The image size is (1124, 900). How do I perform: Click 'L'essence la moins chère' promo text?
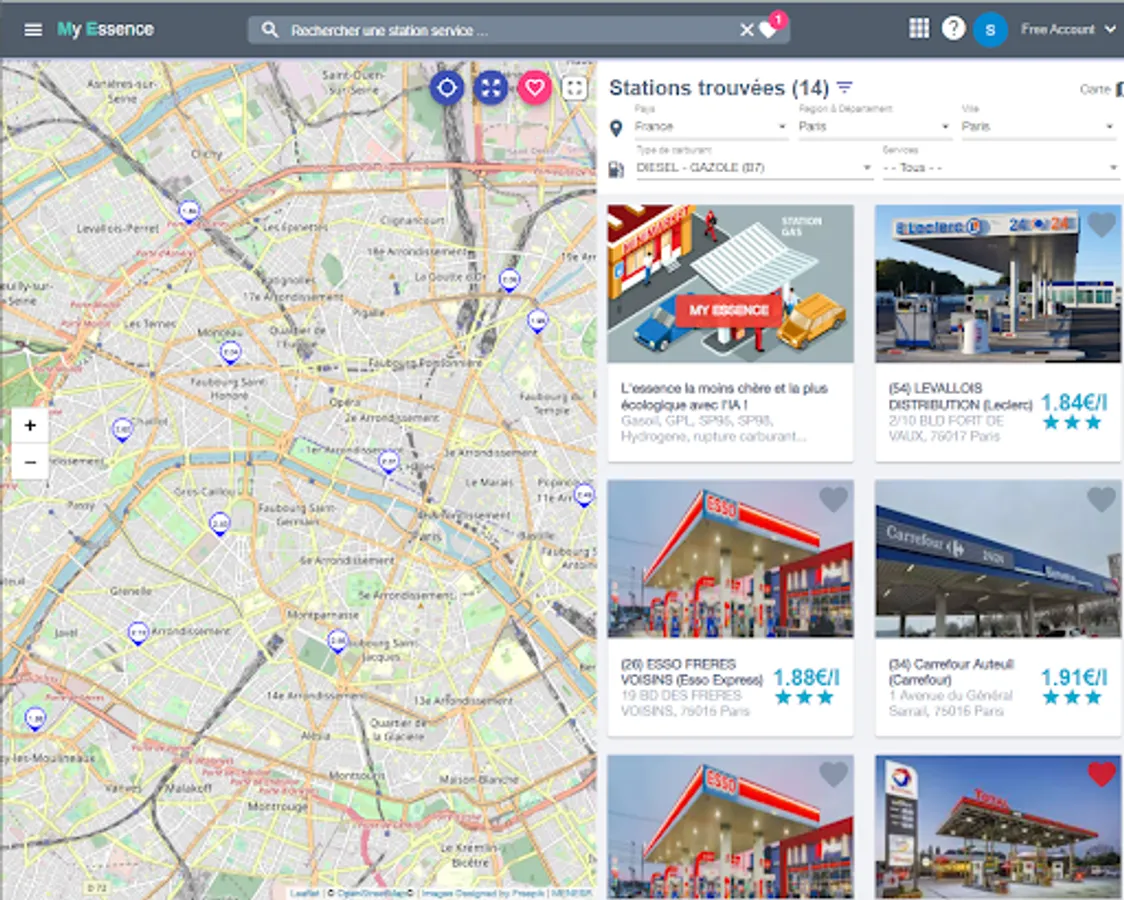coord(724,396)
